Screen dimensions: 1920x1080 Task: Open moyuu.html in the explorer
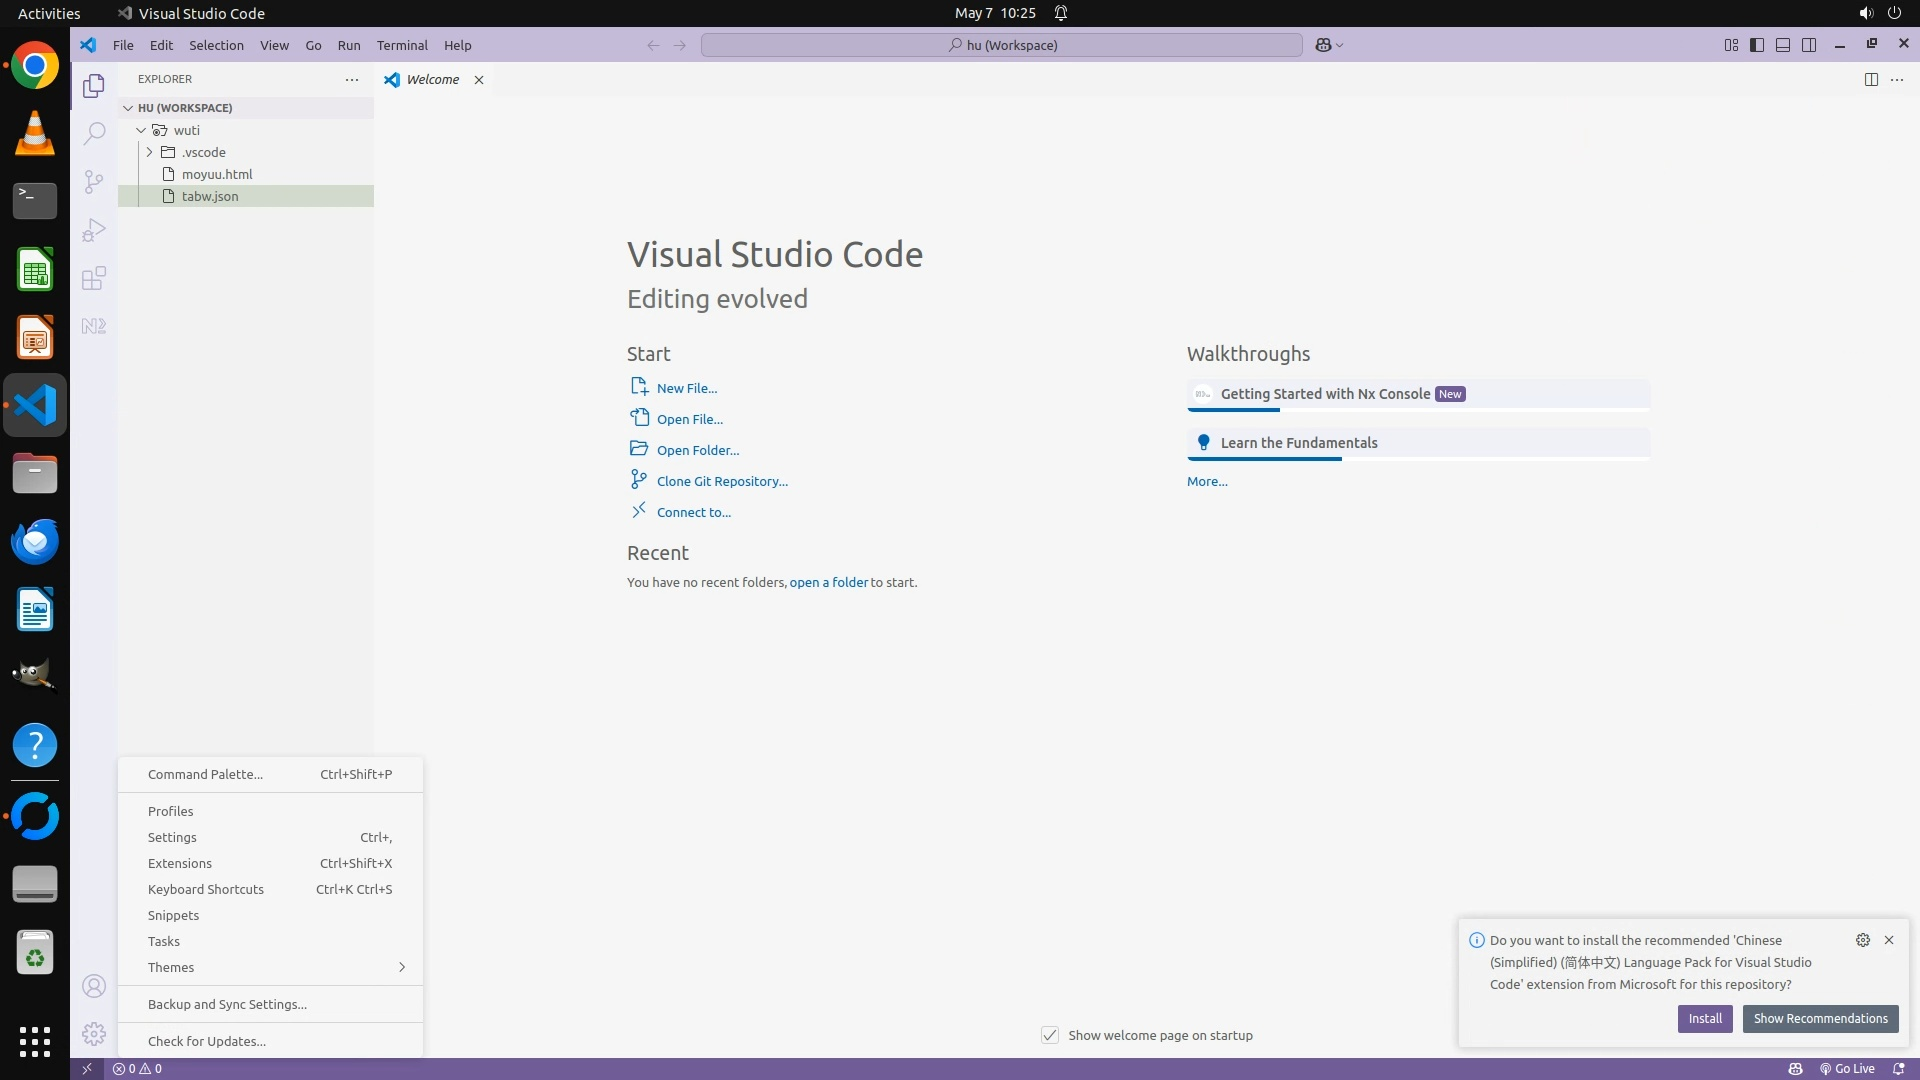(217, 174)
